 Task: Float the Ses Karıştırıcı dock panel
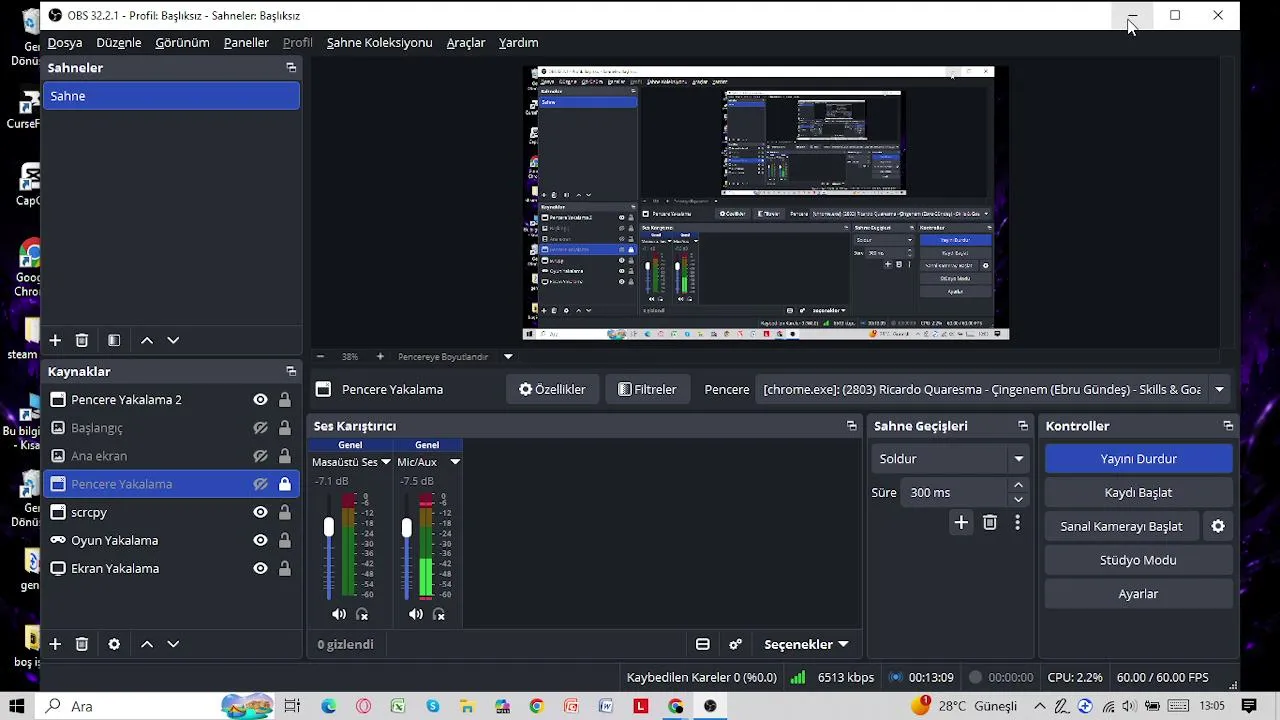pyautogui.click(x=852, y=426)
